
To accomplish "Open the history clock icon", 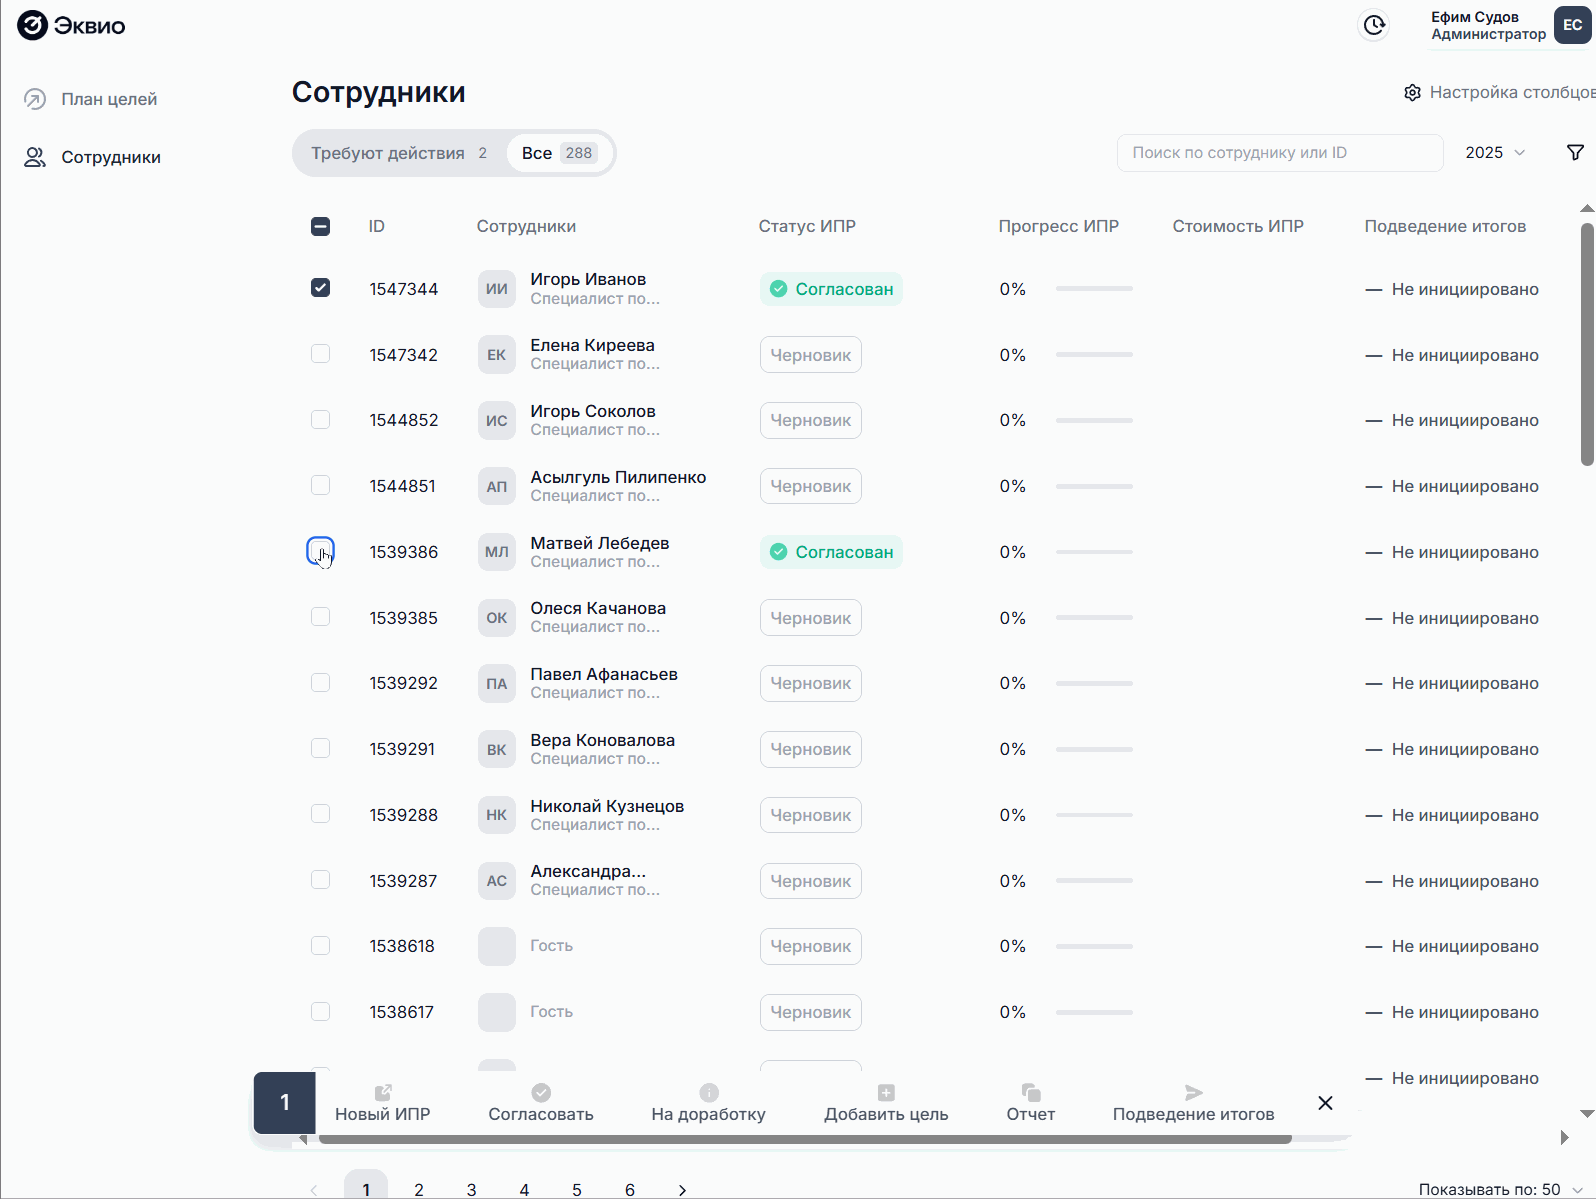I will (x=1375, y=25).
